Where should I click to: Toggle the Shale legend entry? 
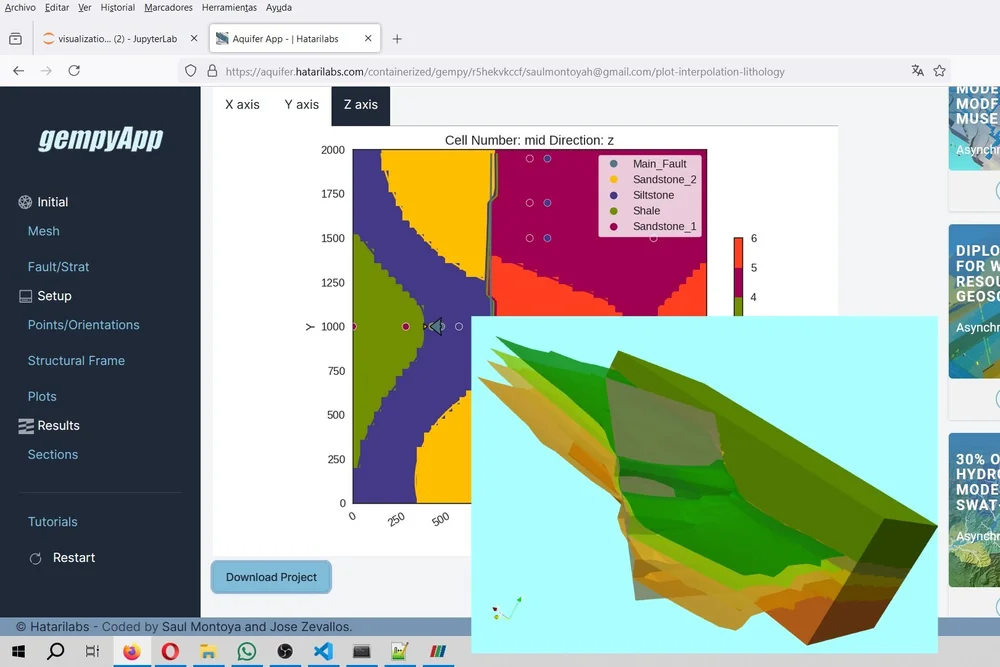coord(645,211)
